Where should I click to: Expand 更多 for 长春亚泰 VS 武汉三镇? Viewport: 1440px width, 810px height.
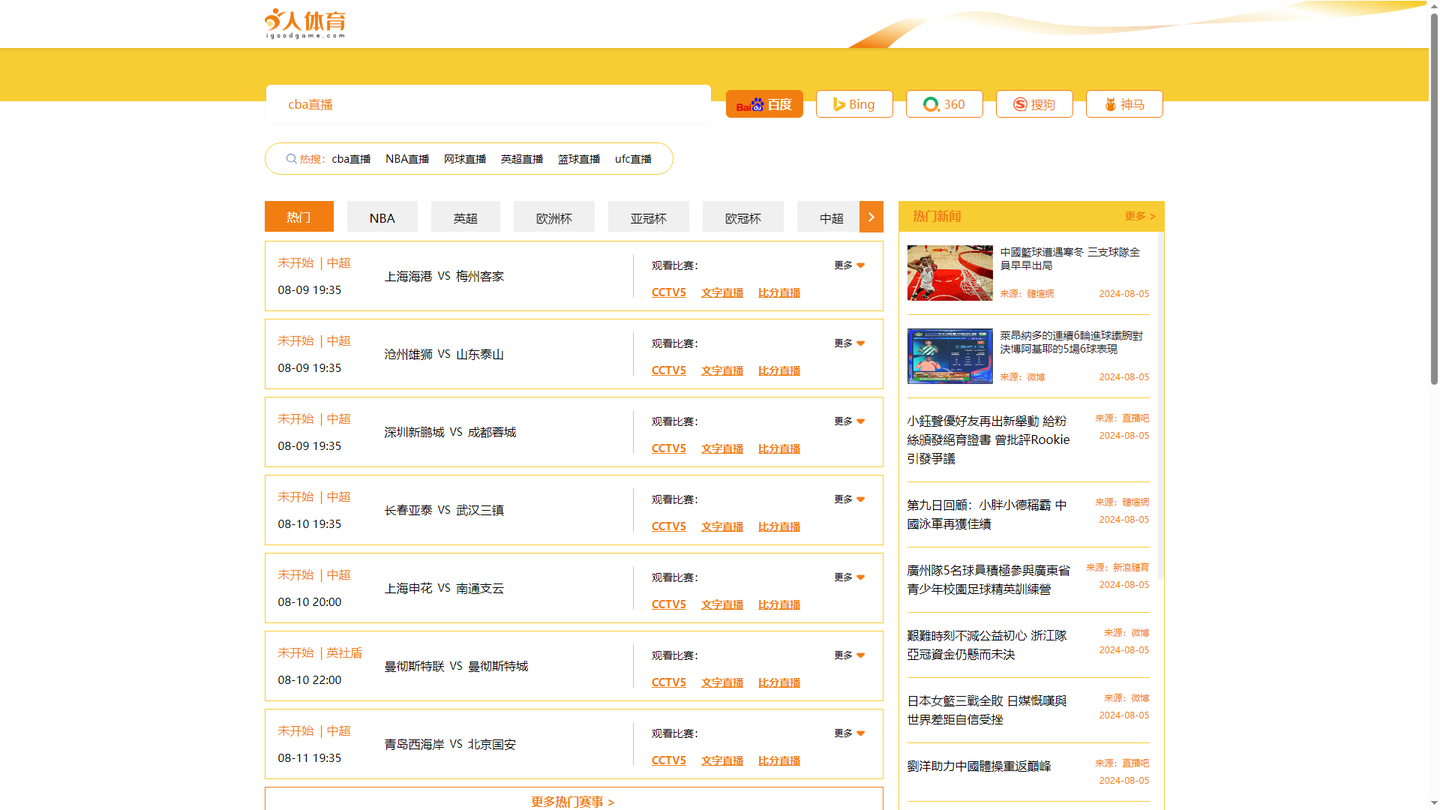850,499
